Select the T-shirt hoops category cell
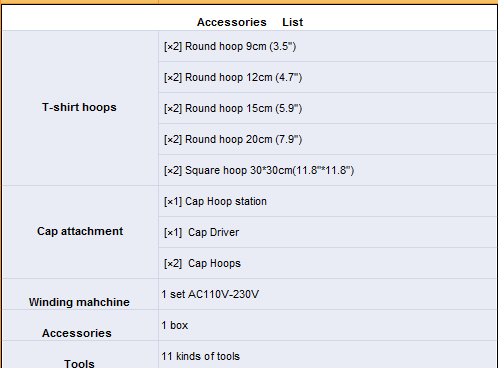 tap(80, 108)
